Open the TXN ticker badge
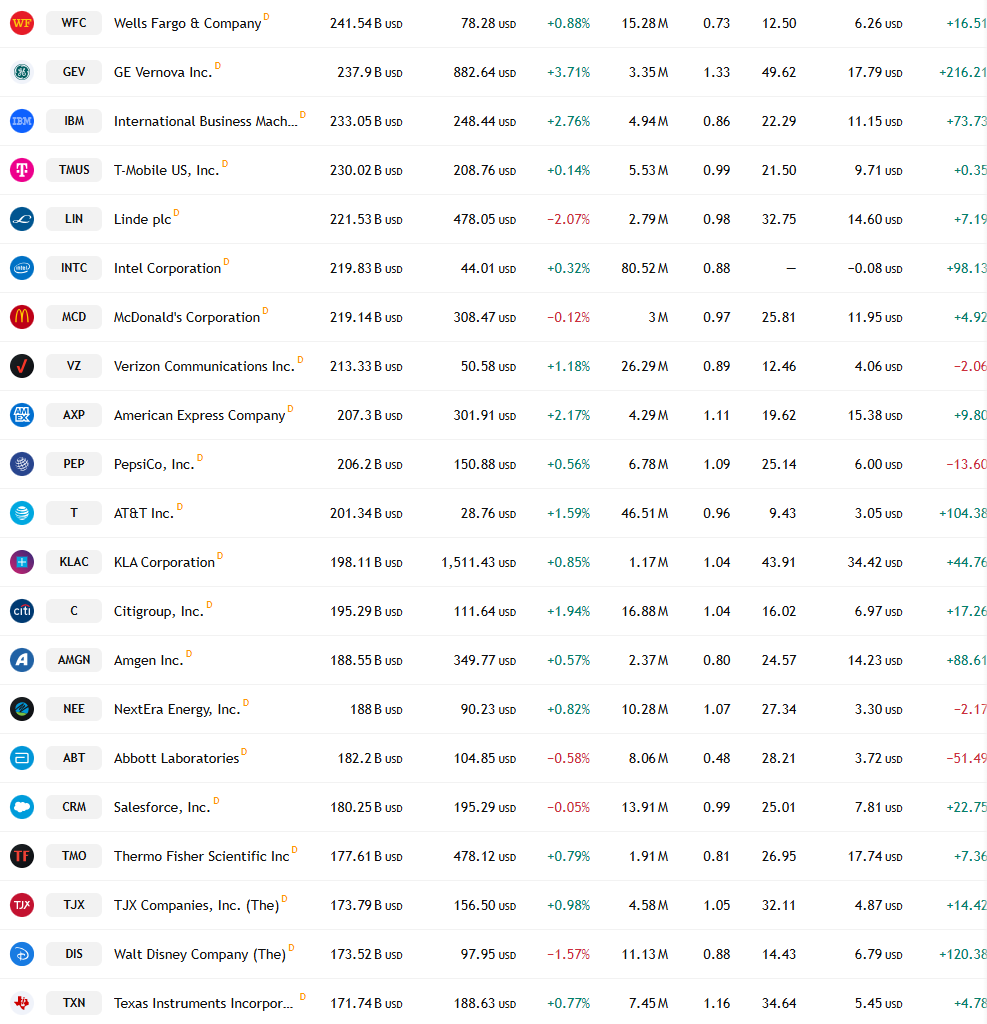Image resolution: width=987 pixels, height=1024 pixels. 74,1002
